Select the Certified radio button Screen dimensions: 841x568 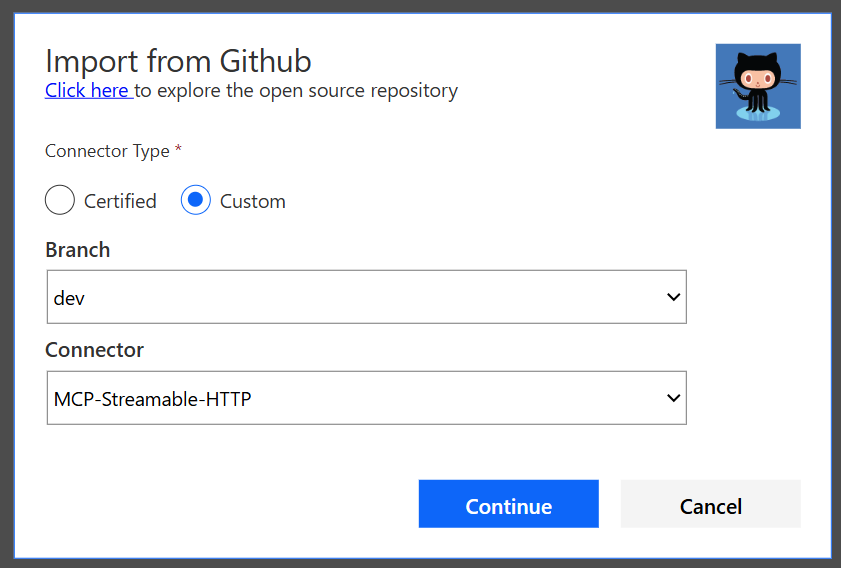tap(60, 200)
